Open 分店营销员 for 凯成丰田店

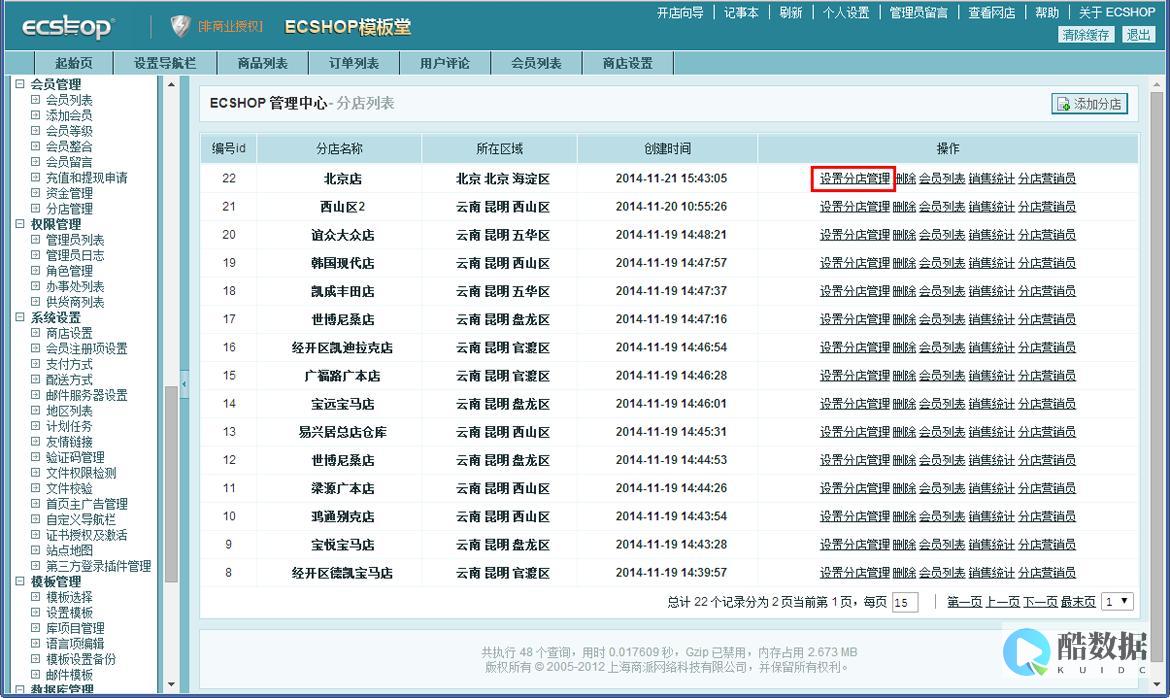[x=1047, y=291]
